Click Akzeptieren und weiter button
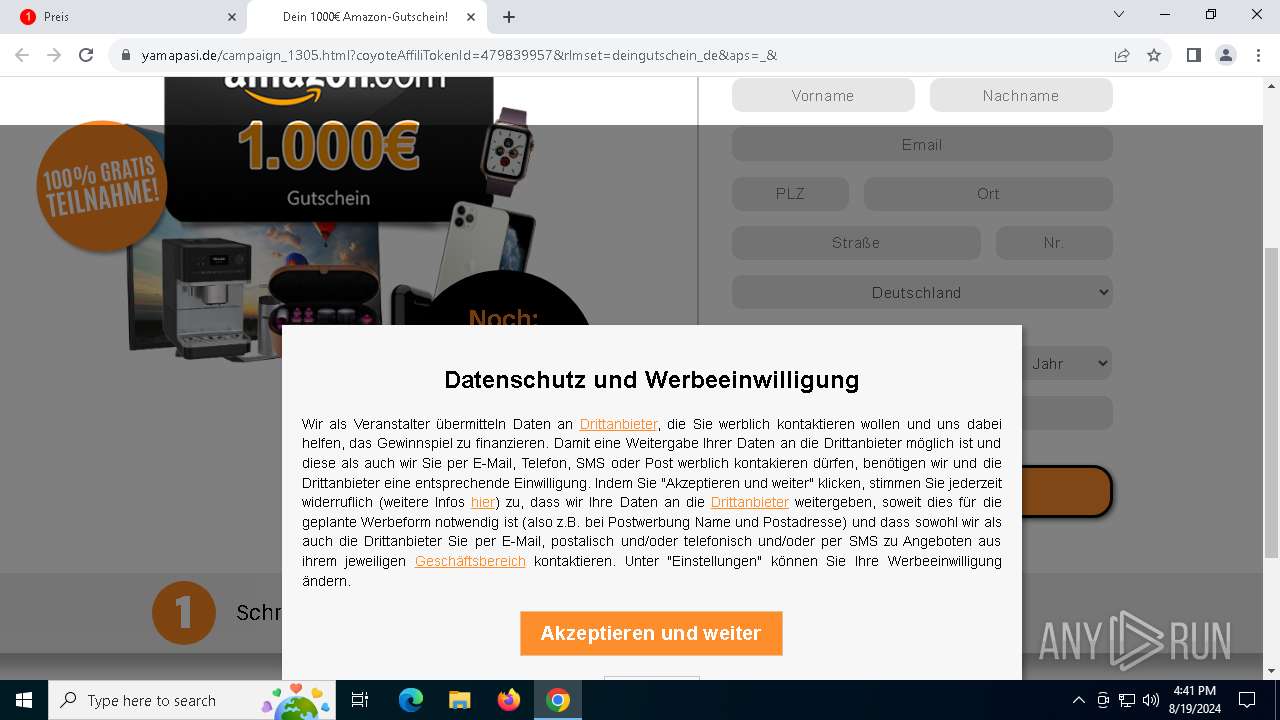 coord(651,634)
